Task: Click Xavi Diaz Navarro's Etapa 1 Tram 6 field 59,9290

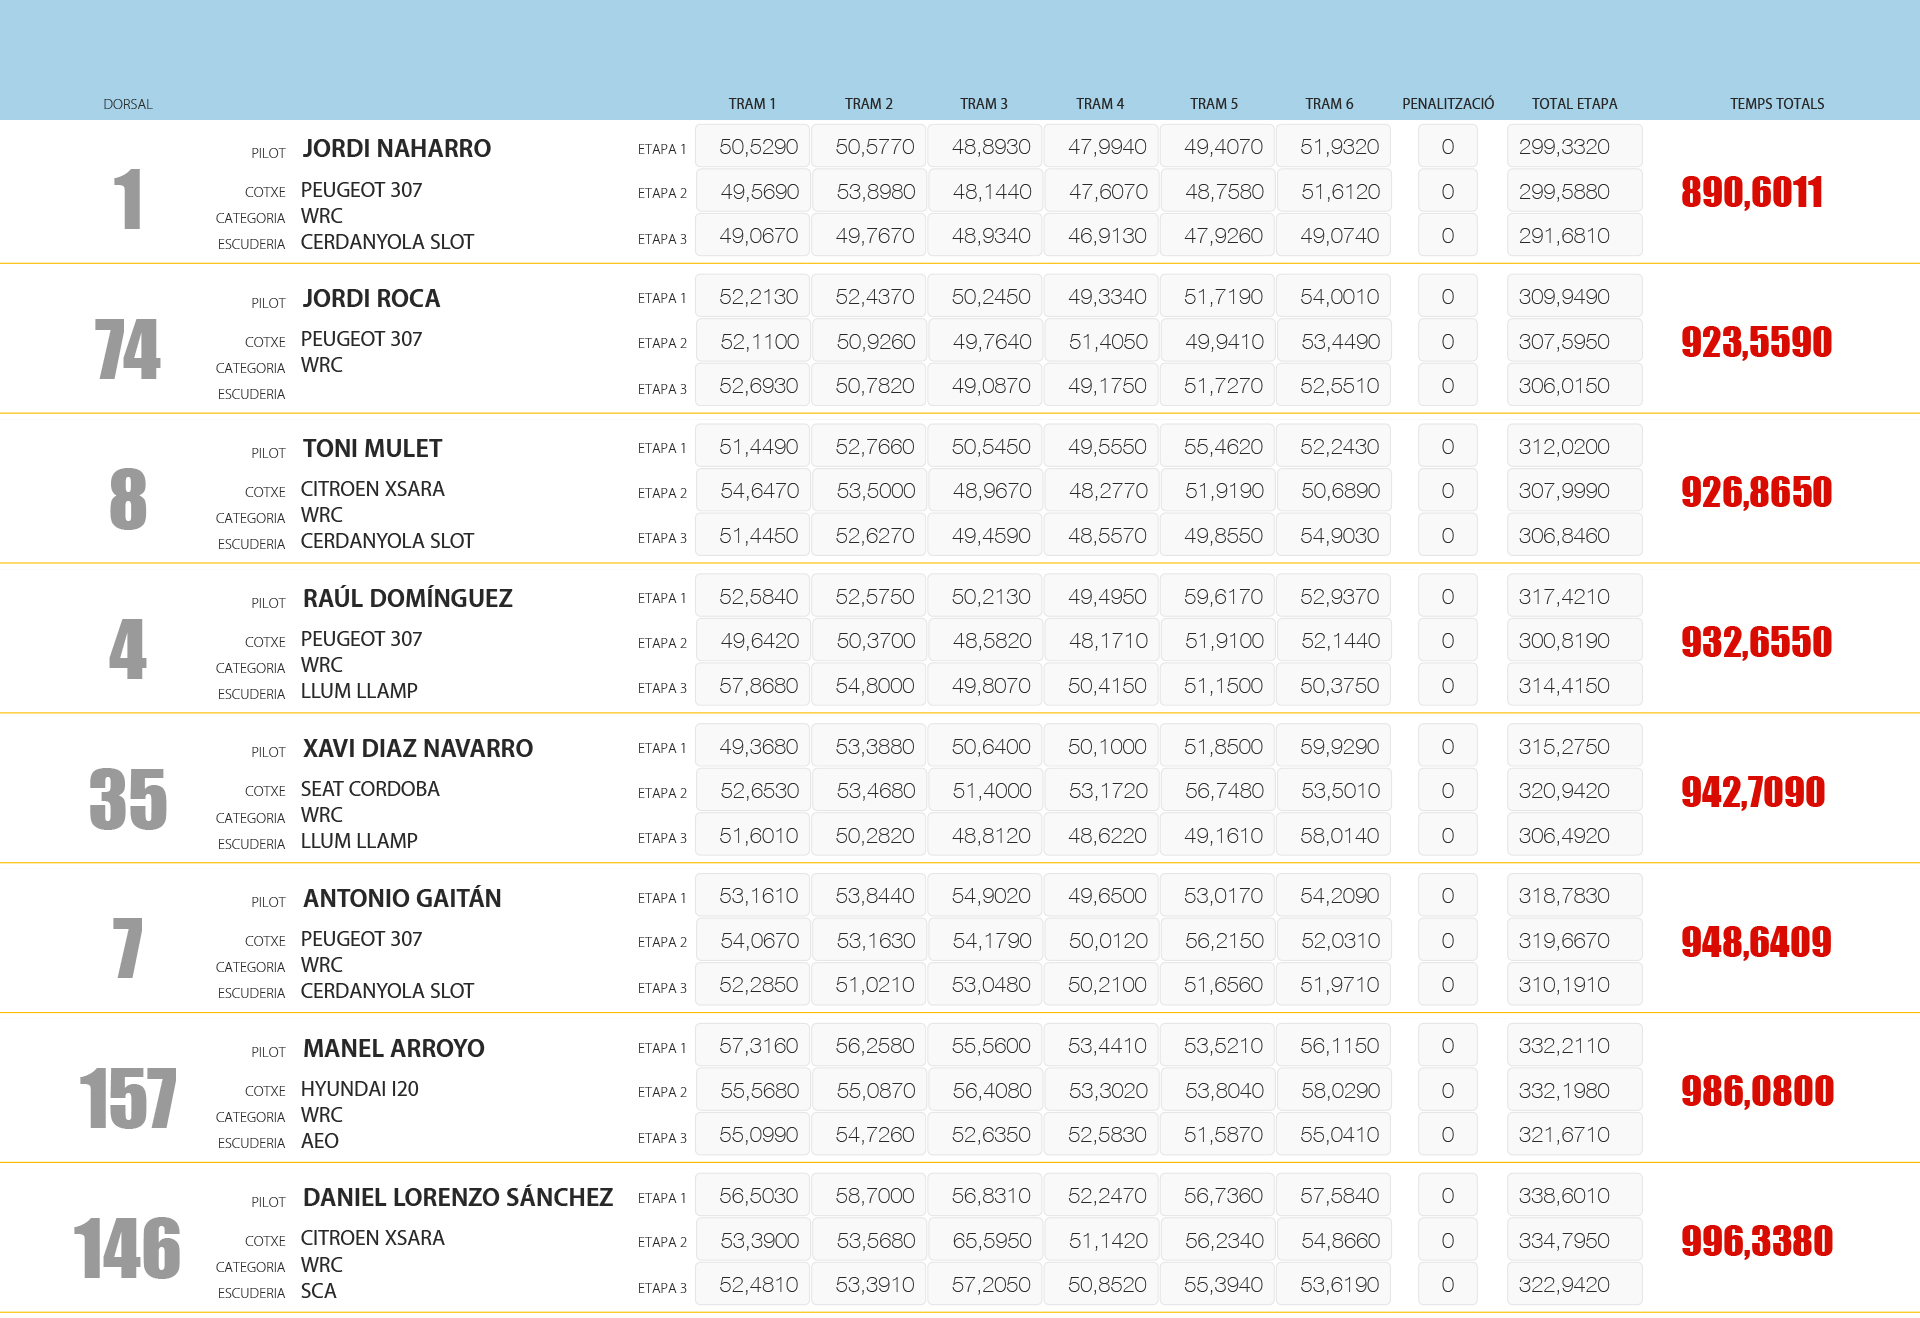Action: [1339, 747]
